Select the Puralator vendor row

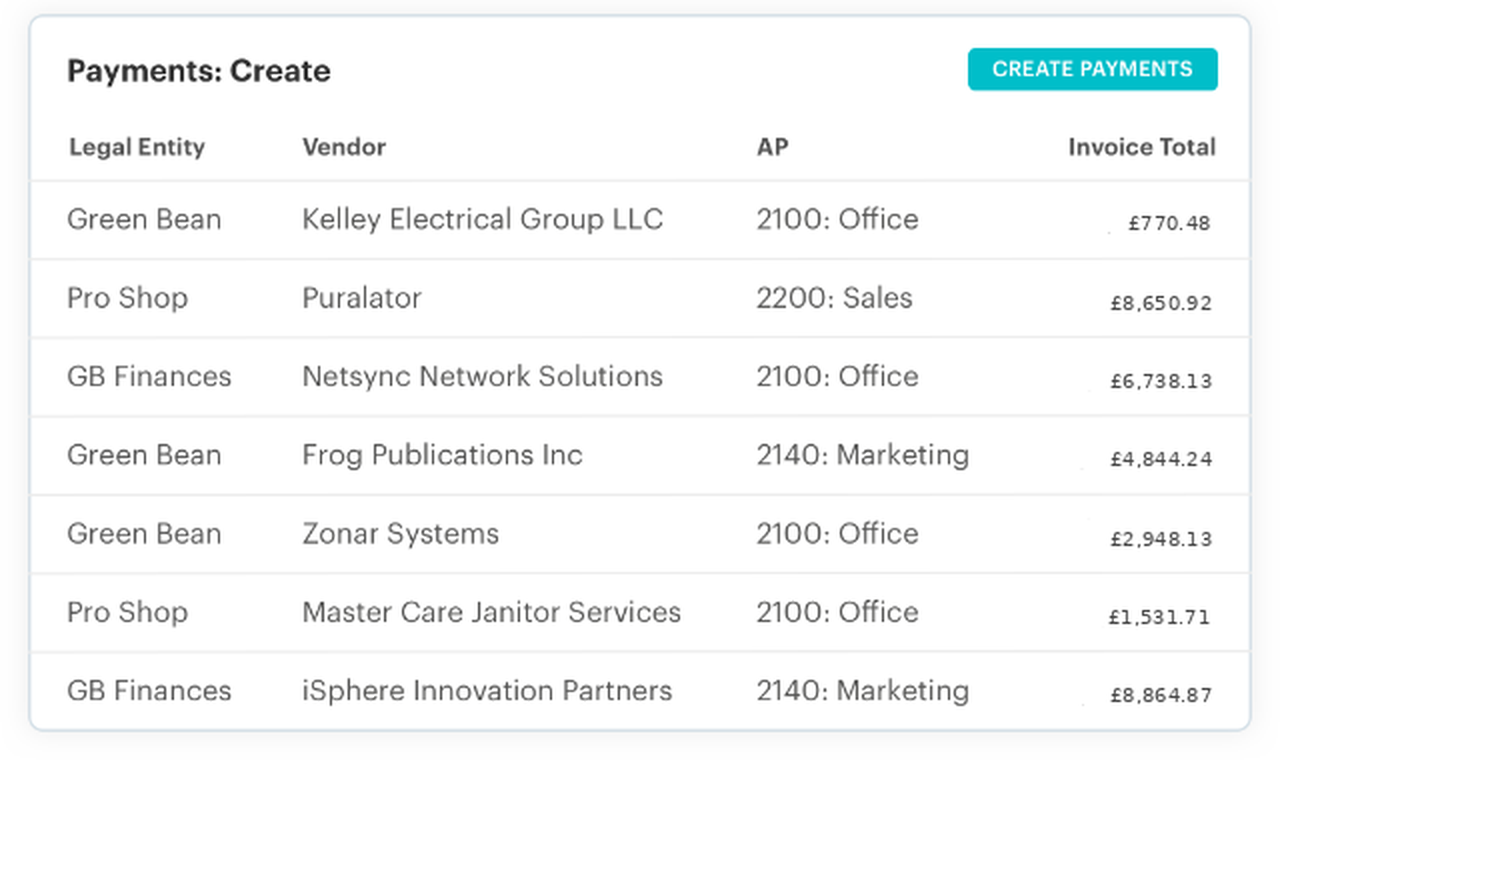(640, 298)
